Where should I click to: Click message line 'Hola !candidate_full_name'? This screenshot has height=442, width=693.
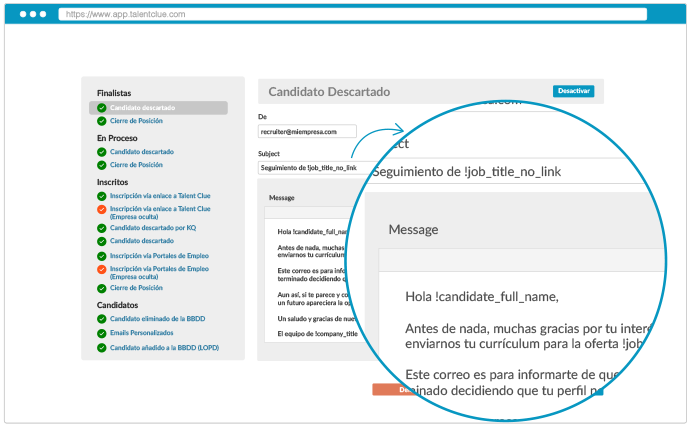tap(312, 232)
